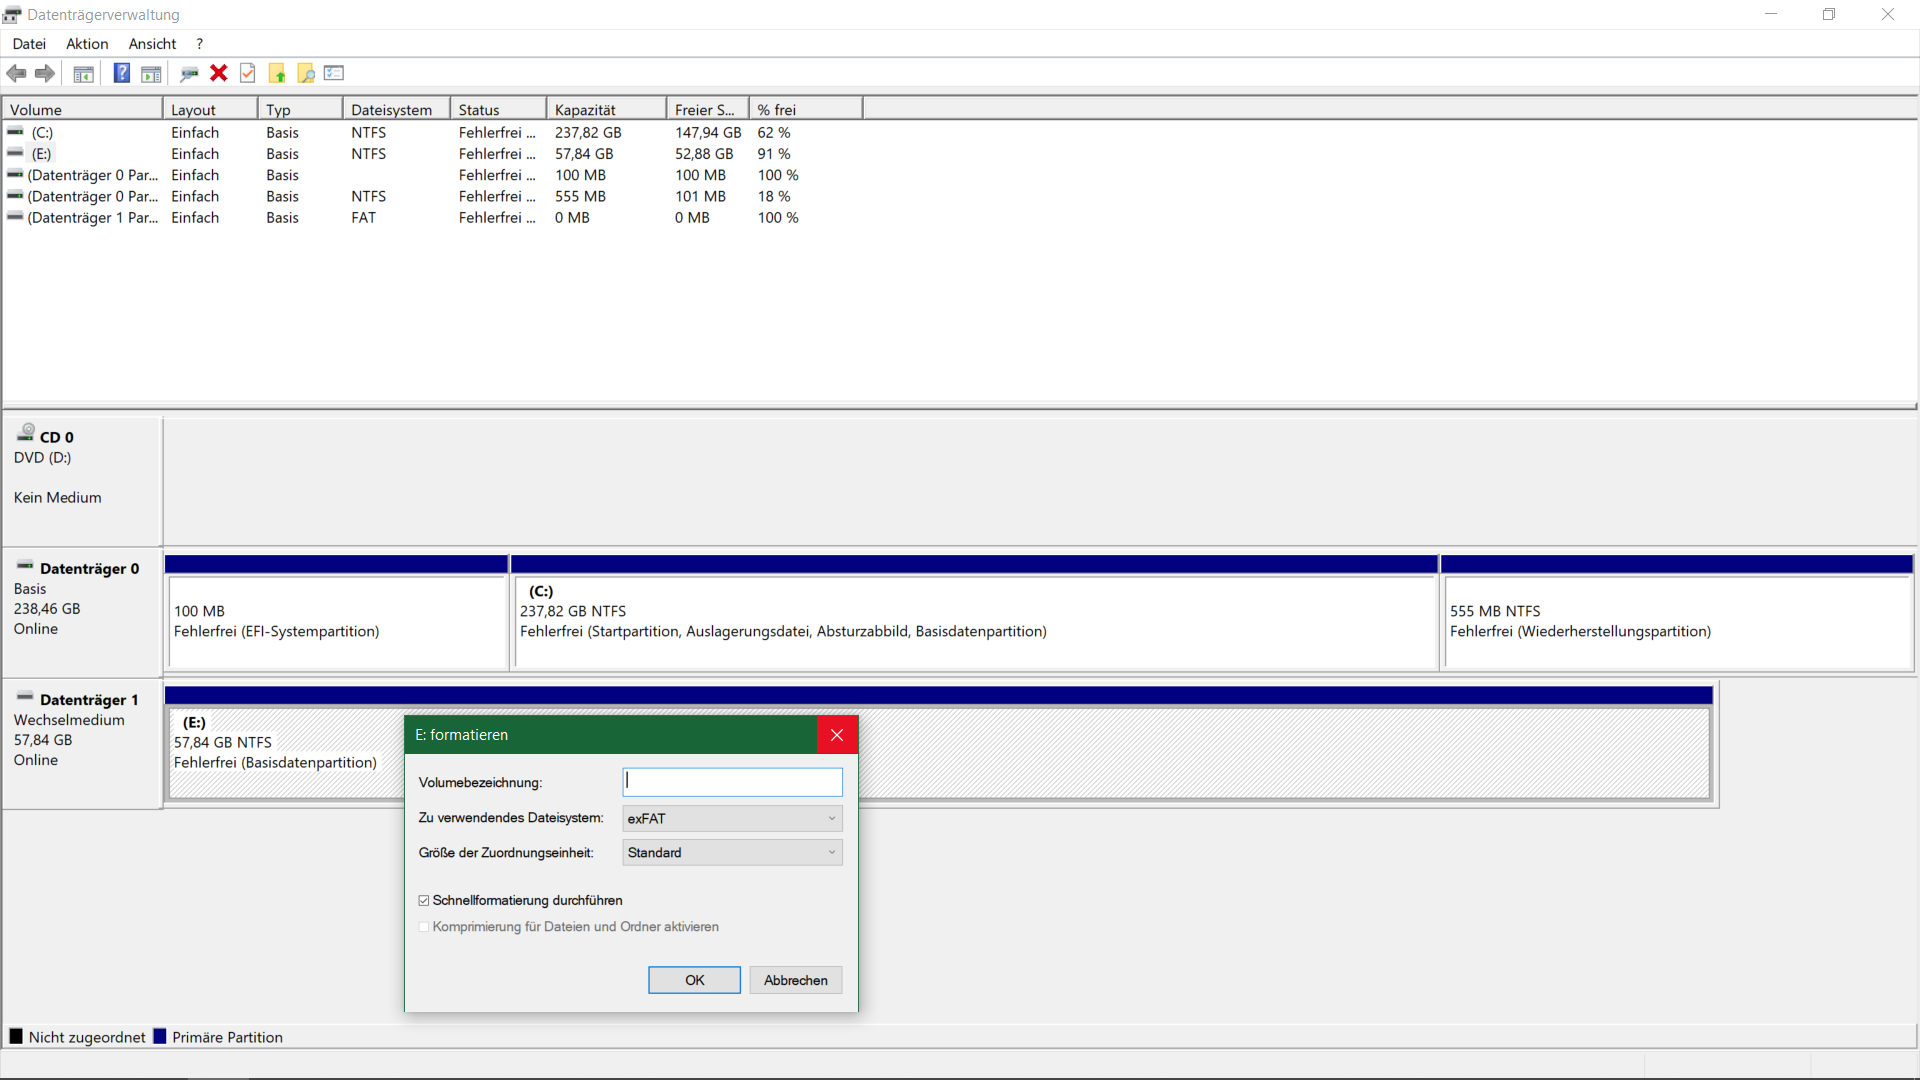This screenshot has width=1920, height=1080.
Task: Close the E: formatieren dialog
Action: (x=837, y=735)
